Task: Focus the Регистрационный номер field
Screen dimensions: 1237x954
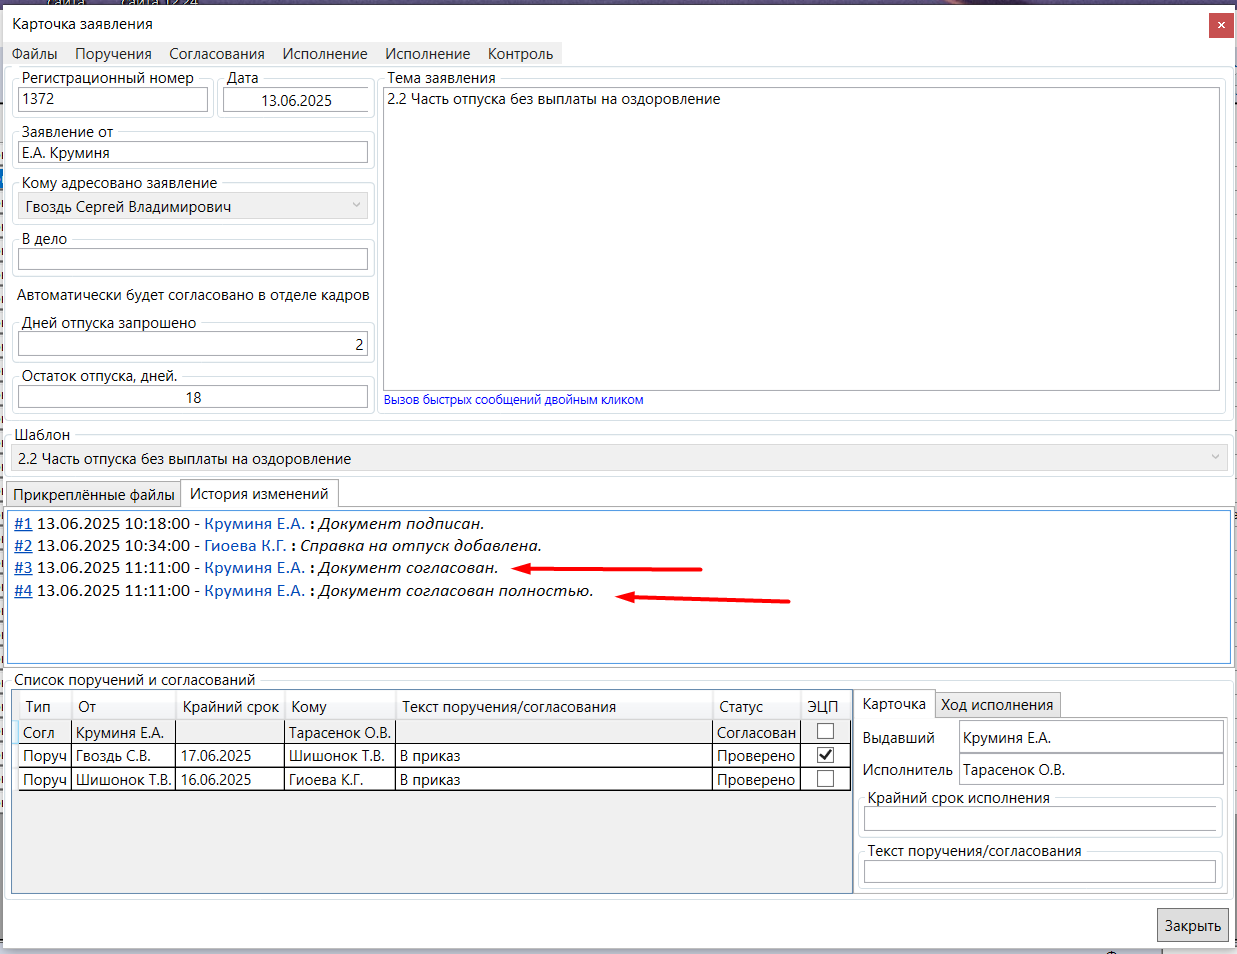Action: [x=113, y=99]
